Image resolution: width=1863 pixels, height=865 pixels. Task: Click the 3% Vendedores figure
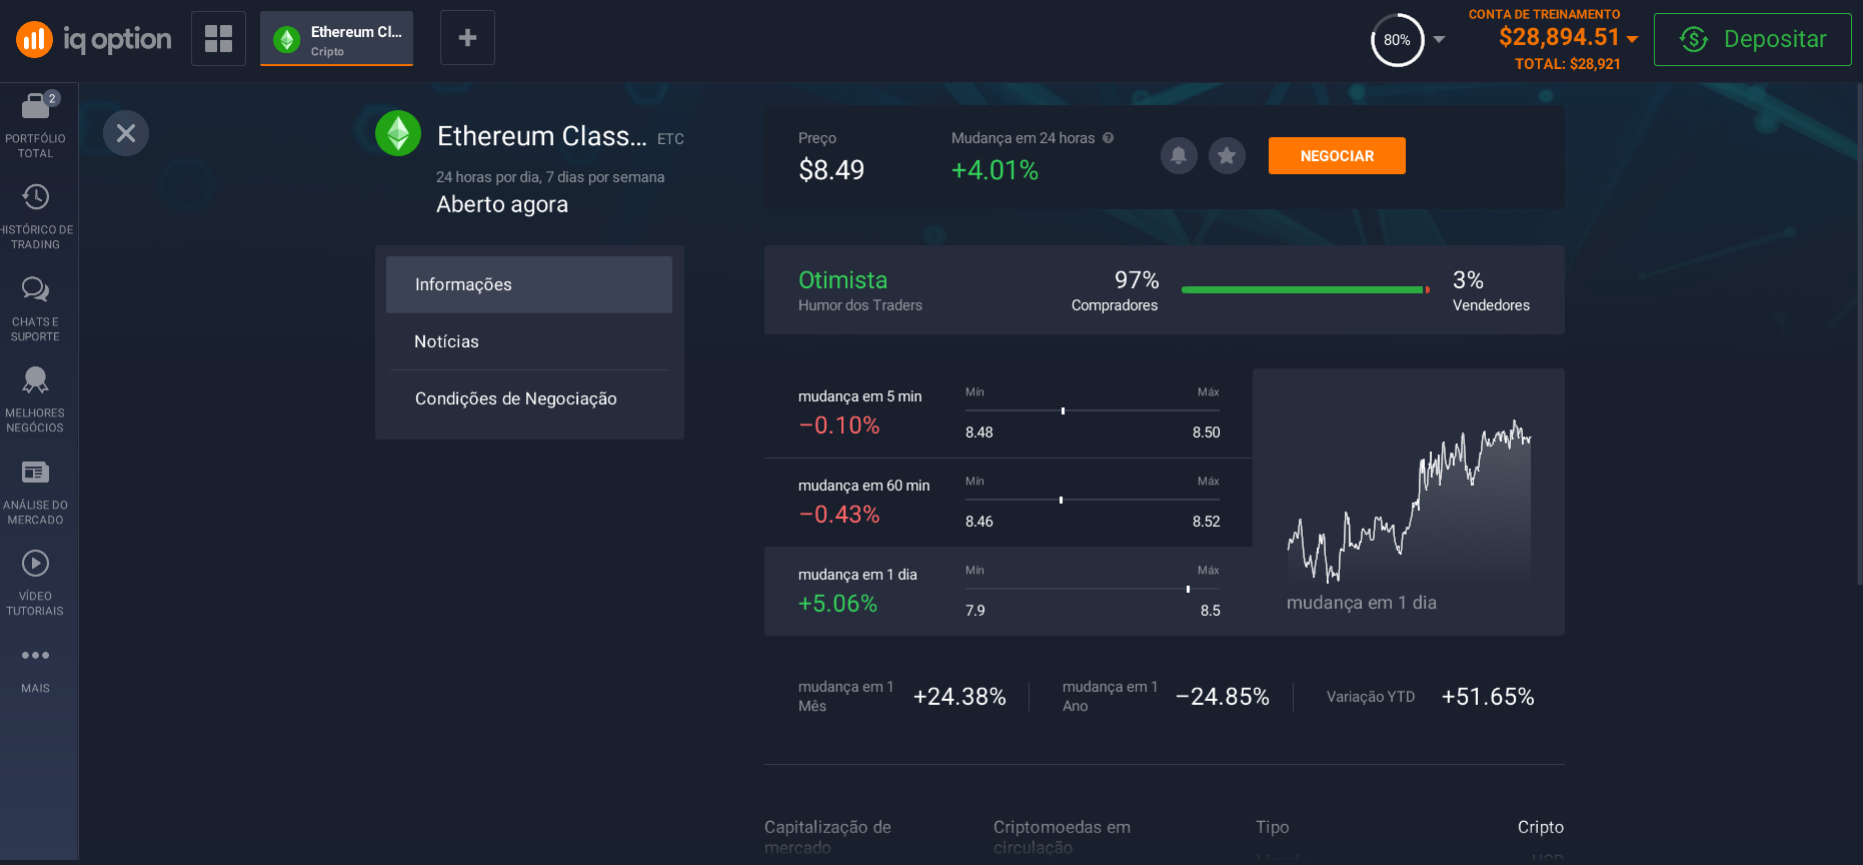[1468, 280]
